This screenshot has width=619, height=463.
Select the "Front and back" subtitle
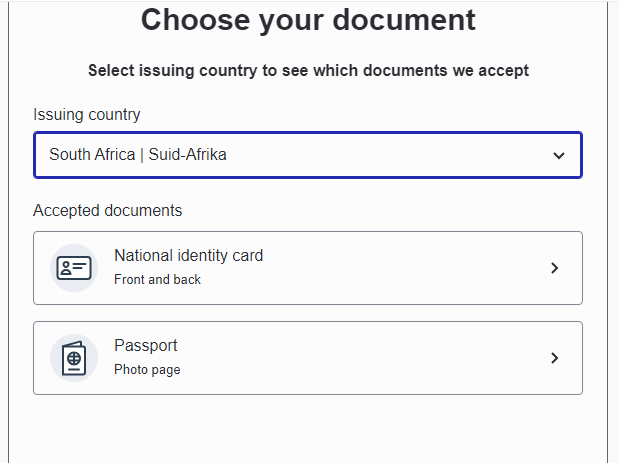[x=157, y=280]
